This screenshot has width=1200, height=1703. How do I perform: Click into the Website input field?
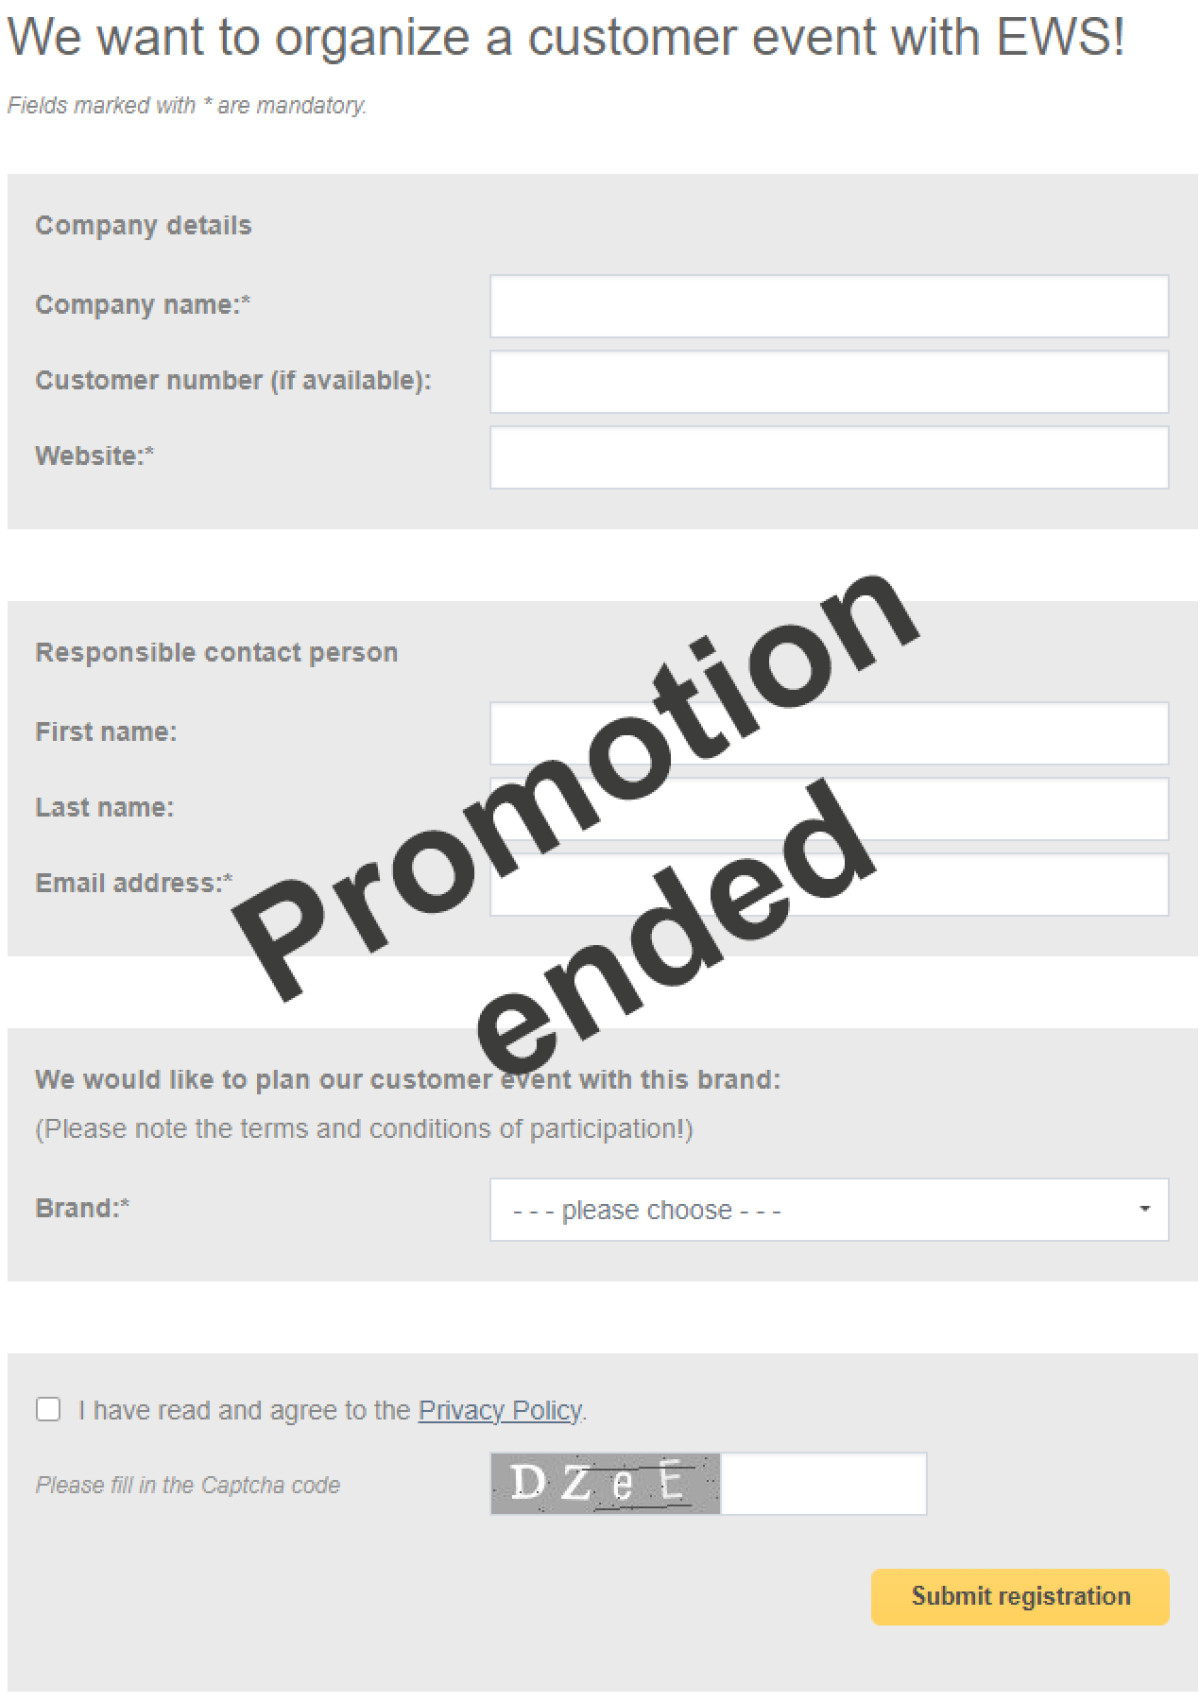pyautogui.click(x=828, y=458)
